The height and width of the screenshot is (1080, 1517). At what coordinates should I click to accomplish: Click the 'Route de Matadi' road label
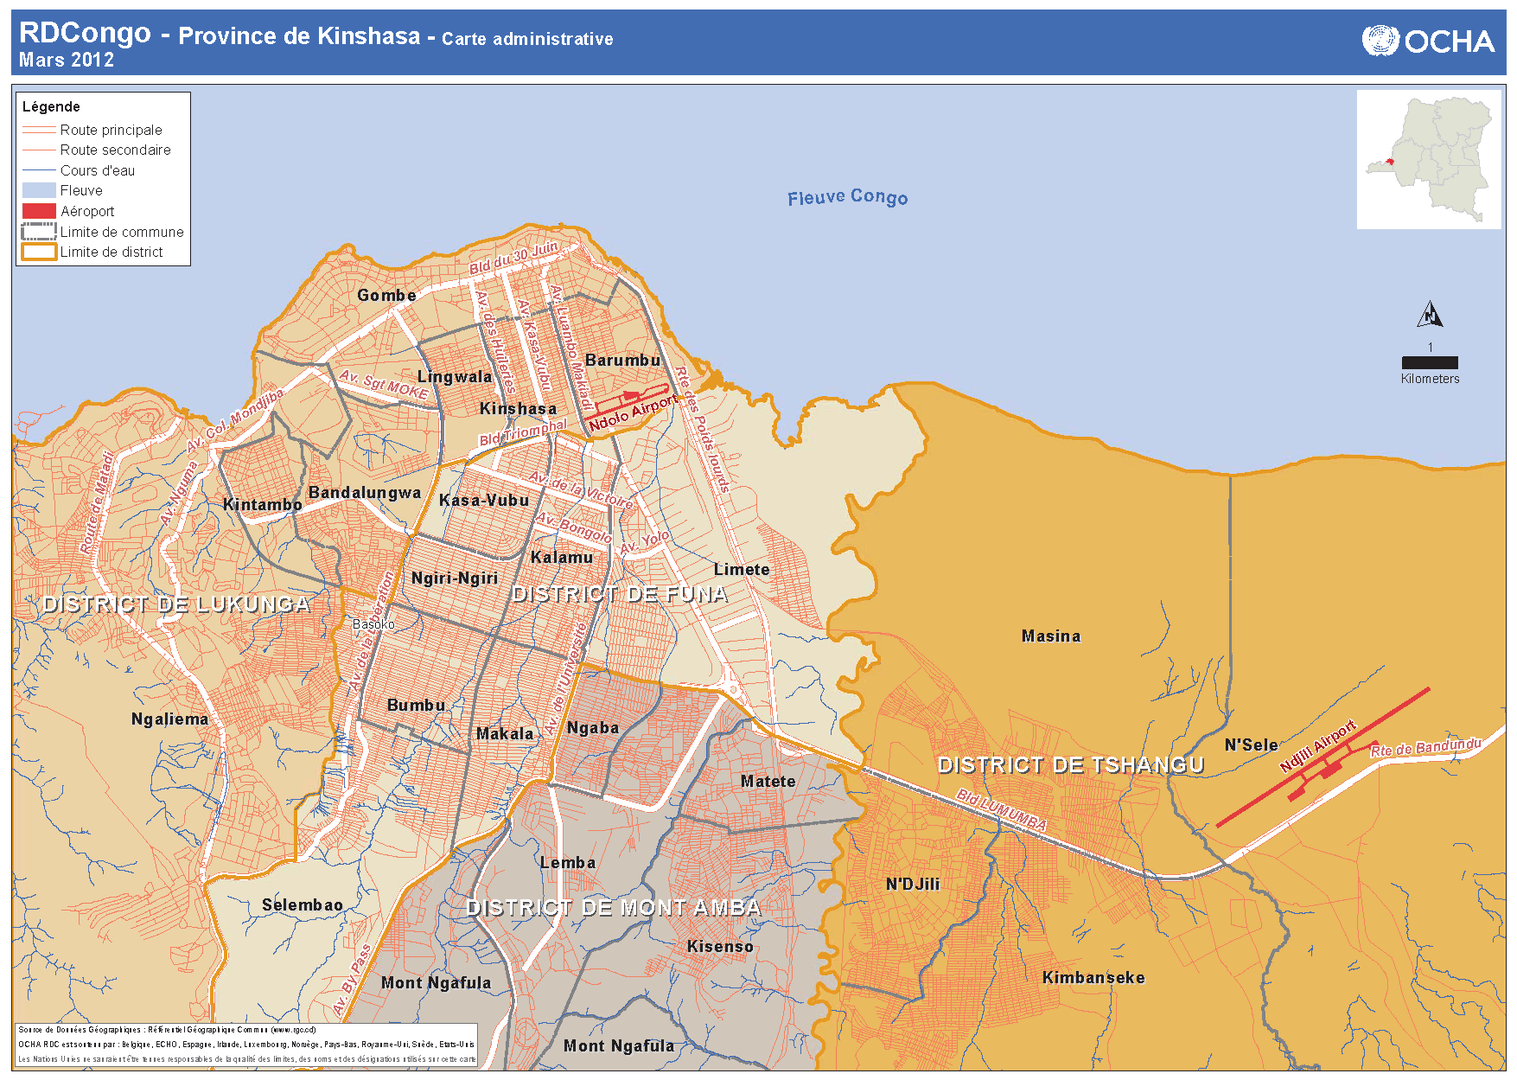(96, 501)
